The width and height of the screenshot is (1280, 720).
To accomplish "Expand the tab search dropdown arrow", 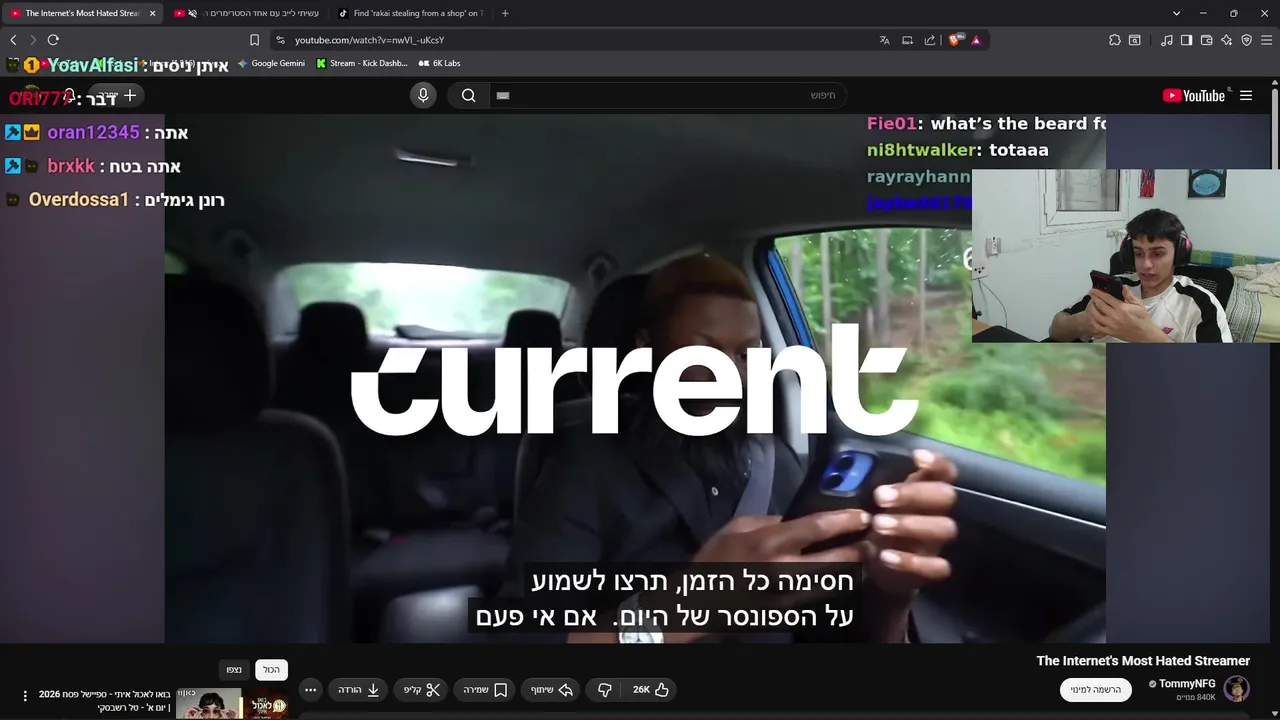I will coord(1176,13).
